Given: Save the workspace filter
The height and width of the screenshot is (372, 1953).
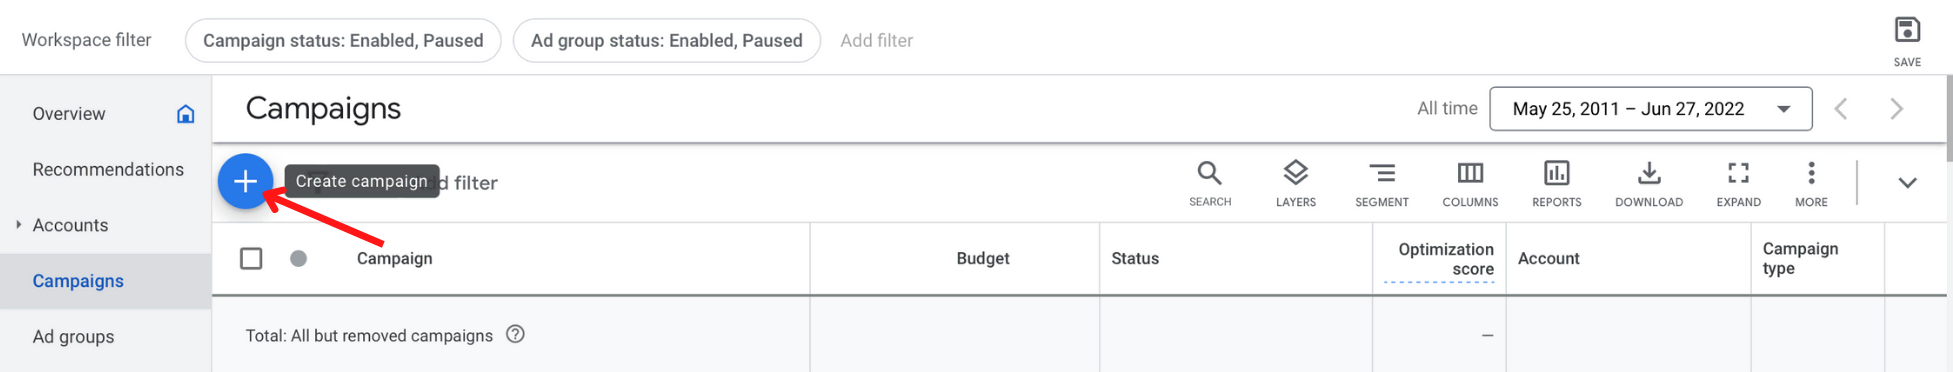Looking at the screenshot, I should (x=1907, y=41).
